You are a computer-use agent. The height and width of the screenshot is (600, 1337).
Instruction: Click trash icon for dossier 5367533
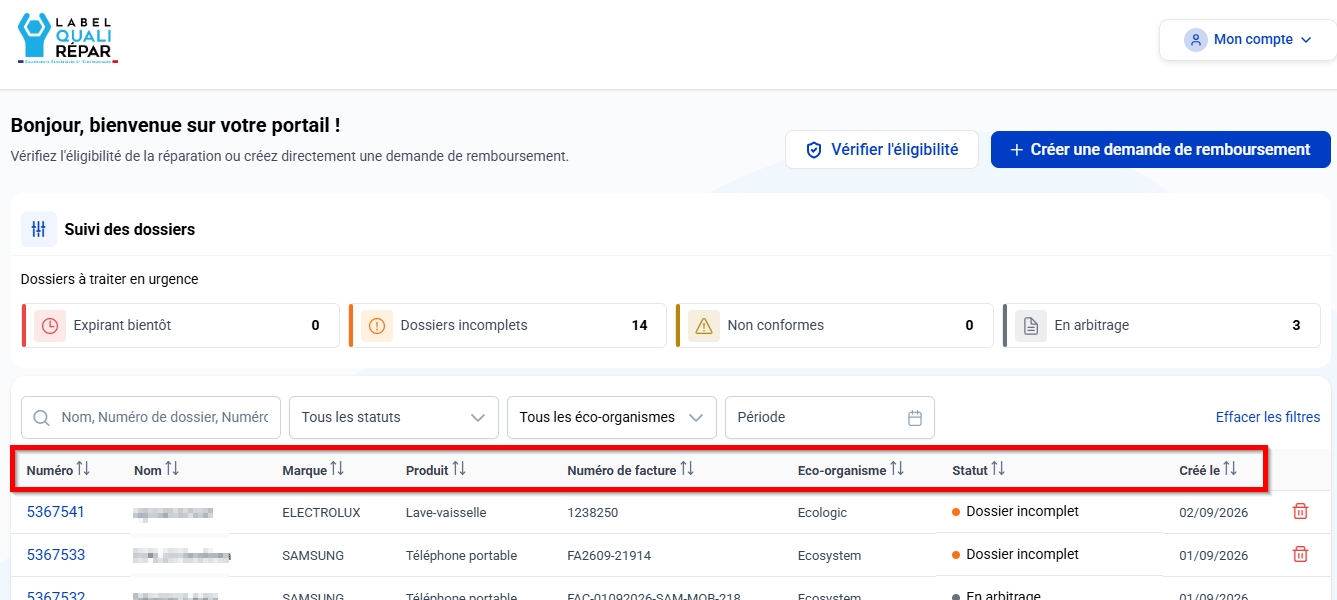1300,554
